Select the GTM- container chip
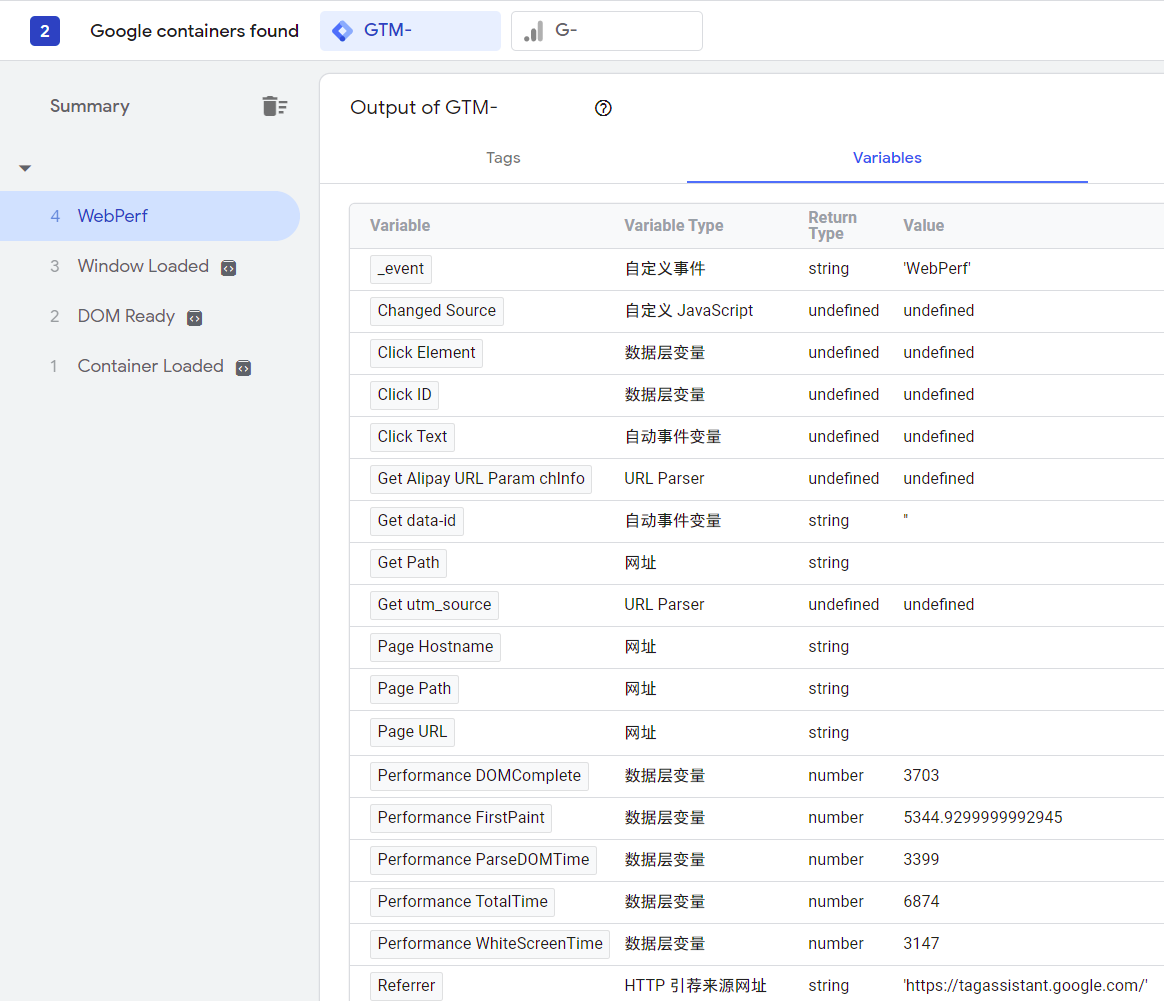This screenshot has width=1164, height=1001. point(410,31)
